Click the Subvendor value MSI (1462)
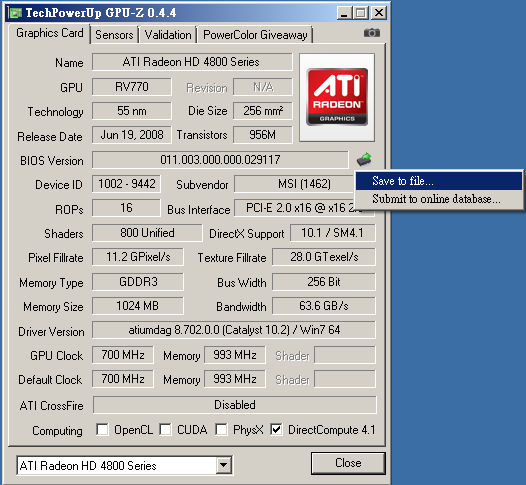This screenshot has width=526, height=485. [x=294, y=184]
